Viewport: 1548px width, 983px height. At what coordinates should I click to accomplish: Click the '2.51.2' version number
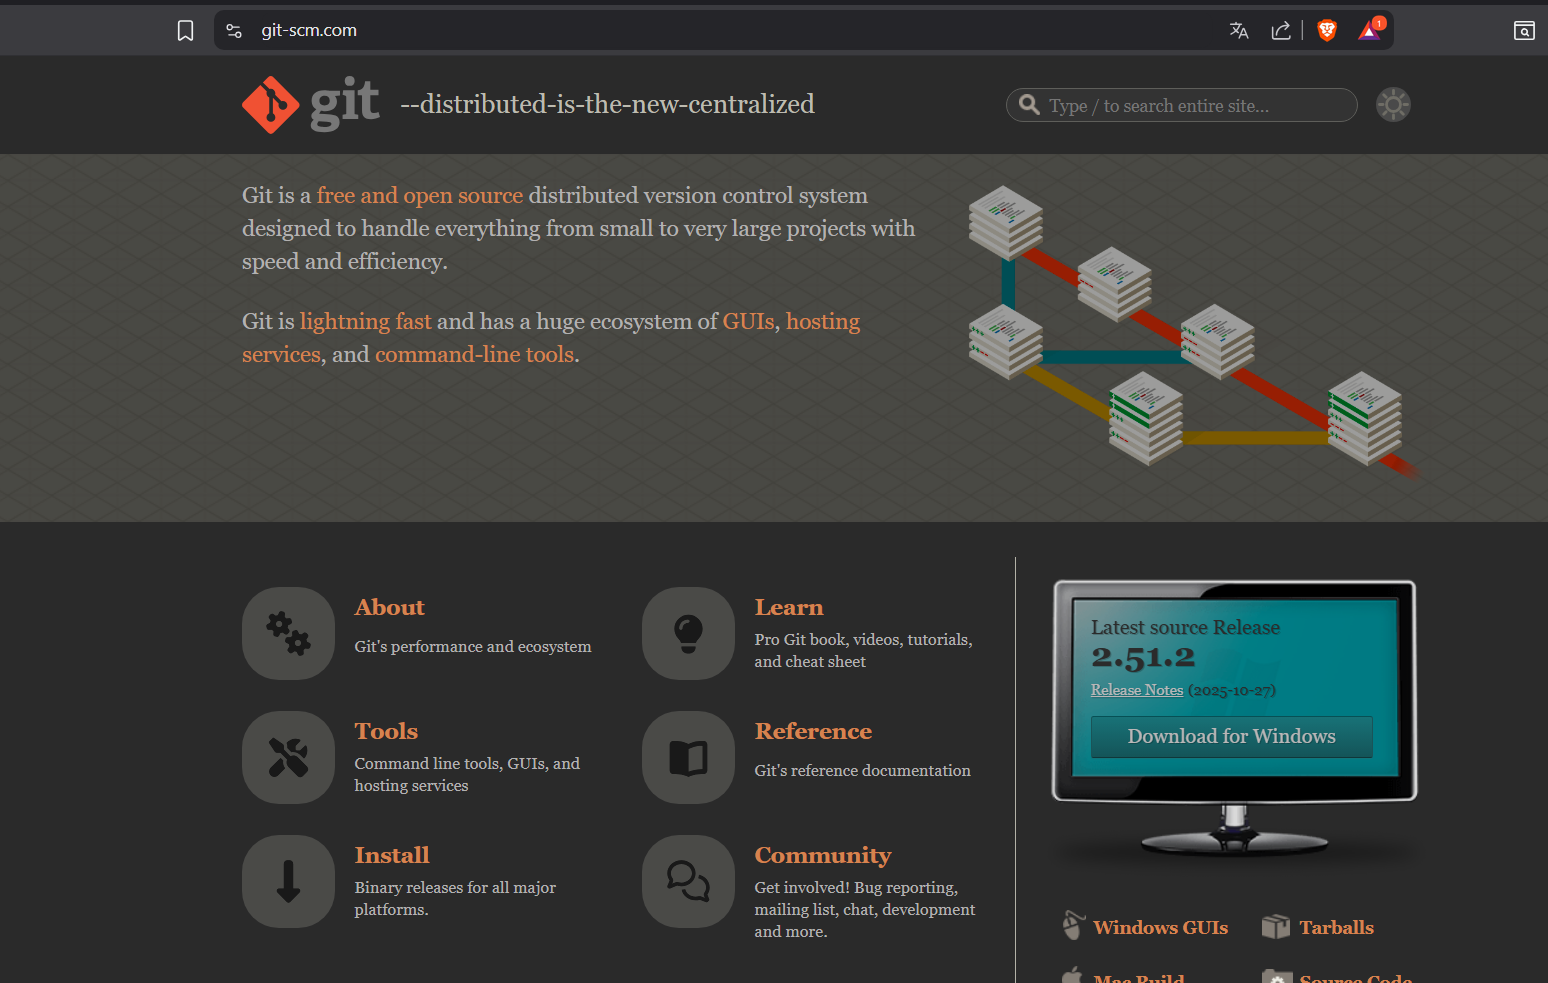[1143, 658]
